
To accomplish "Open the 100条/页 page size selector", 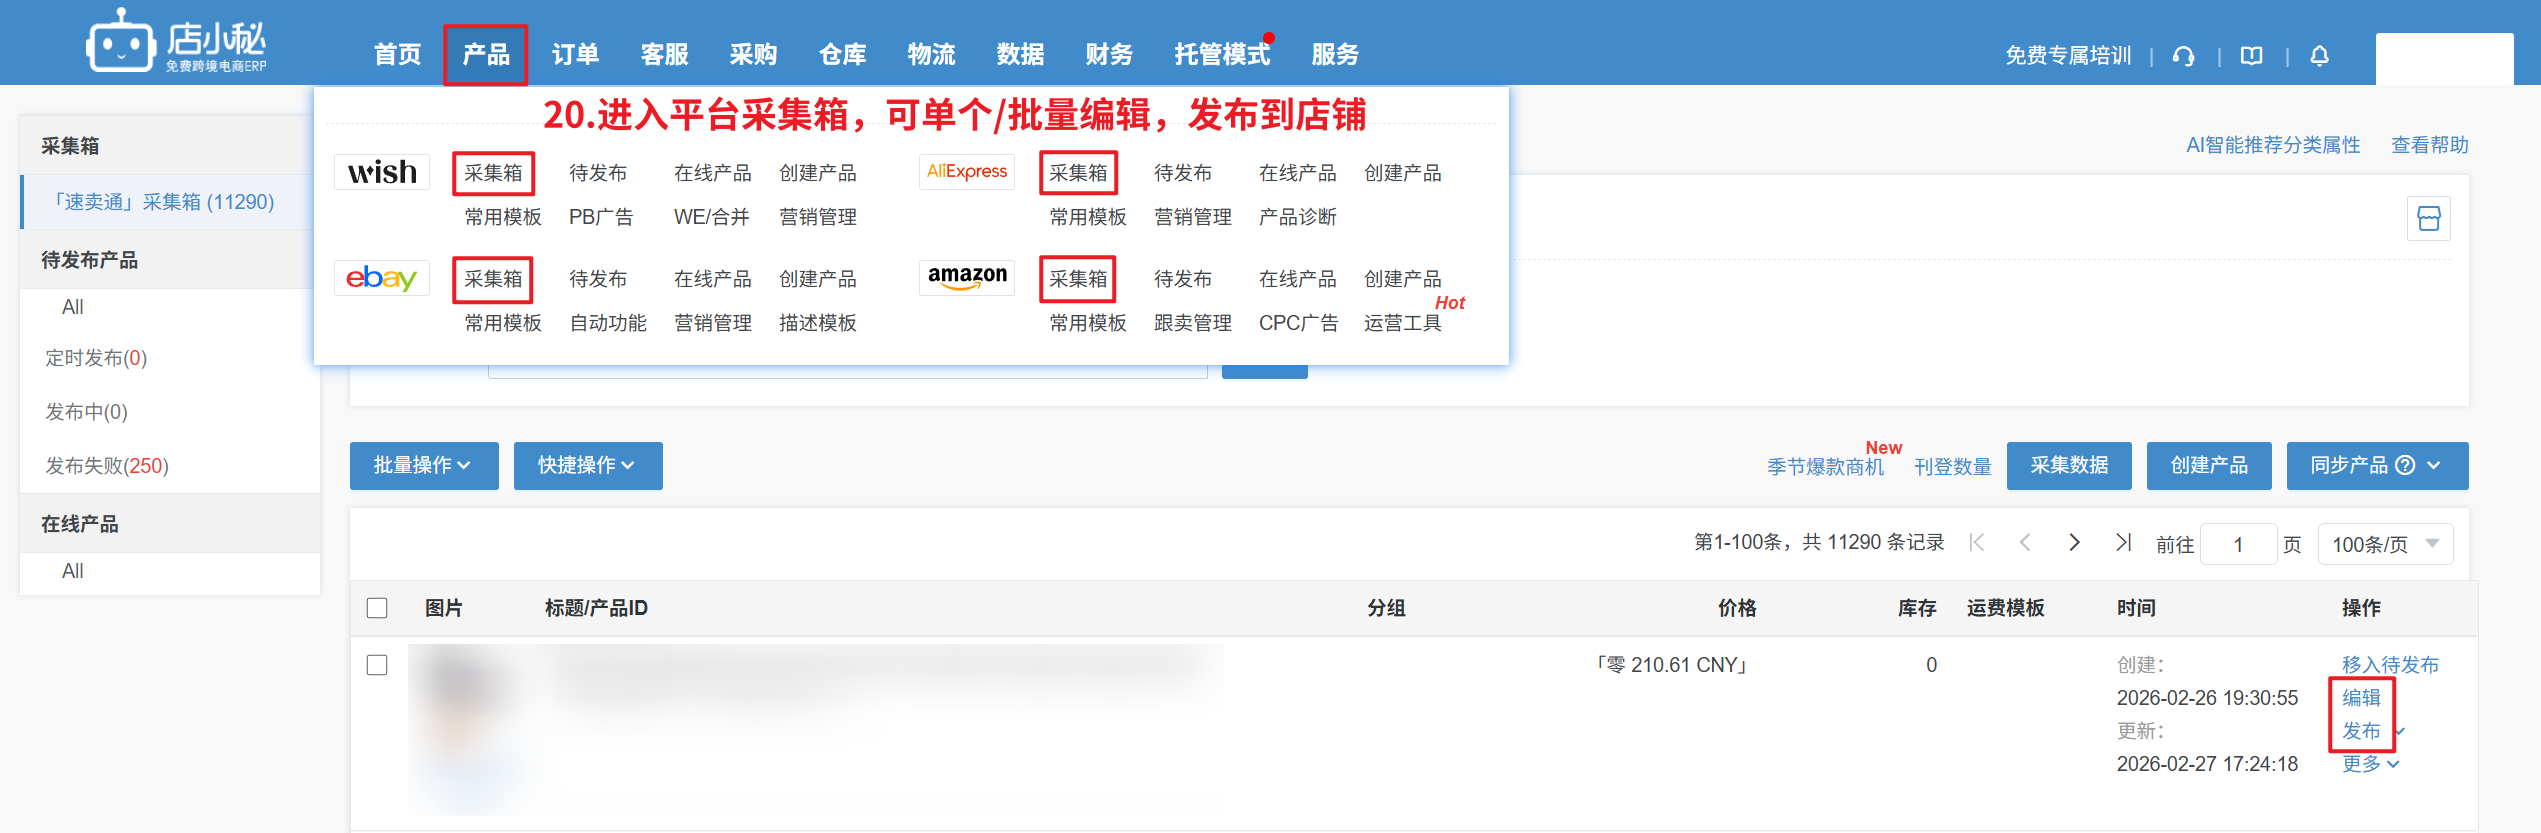I will [2384, 544].
